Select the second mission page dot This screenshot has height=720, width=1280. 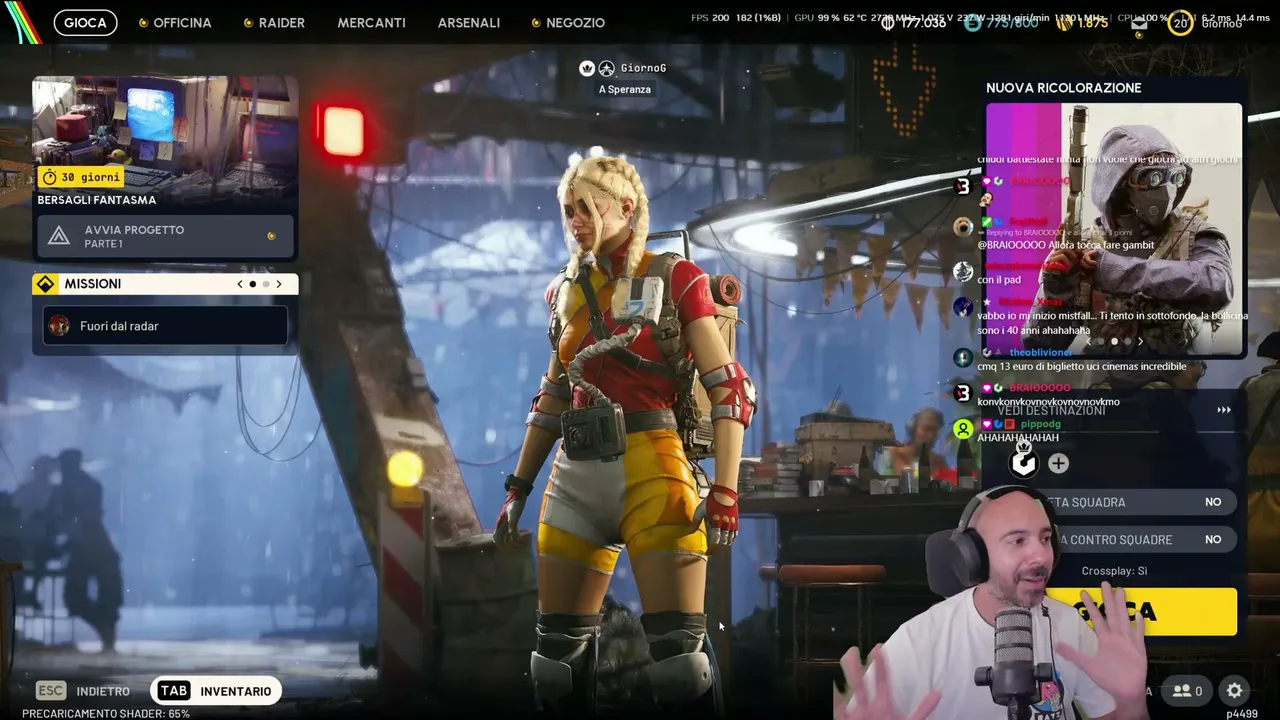[266, 284]
